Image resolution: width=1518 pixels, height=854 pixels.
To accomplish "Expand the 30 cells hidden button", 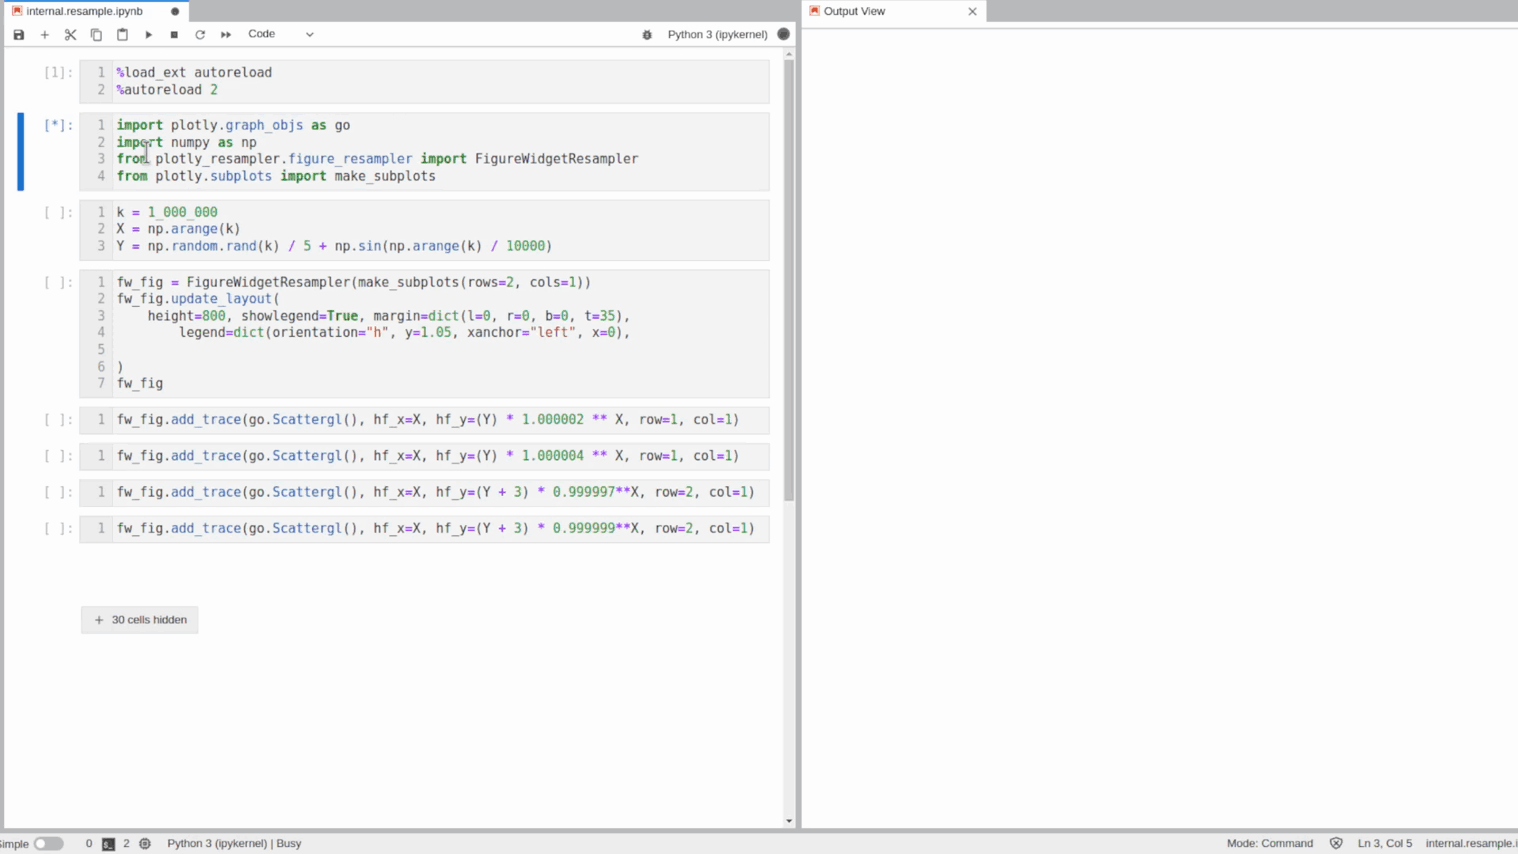I will coord(140,620).
